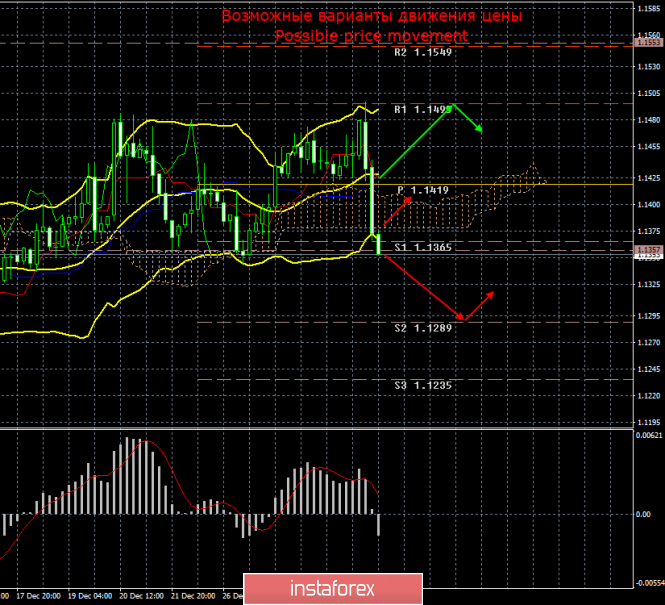Click the -0.00554 indicator scale value
Screen dimensions: 665x605
(649, 583)
